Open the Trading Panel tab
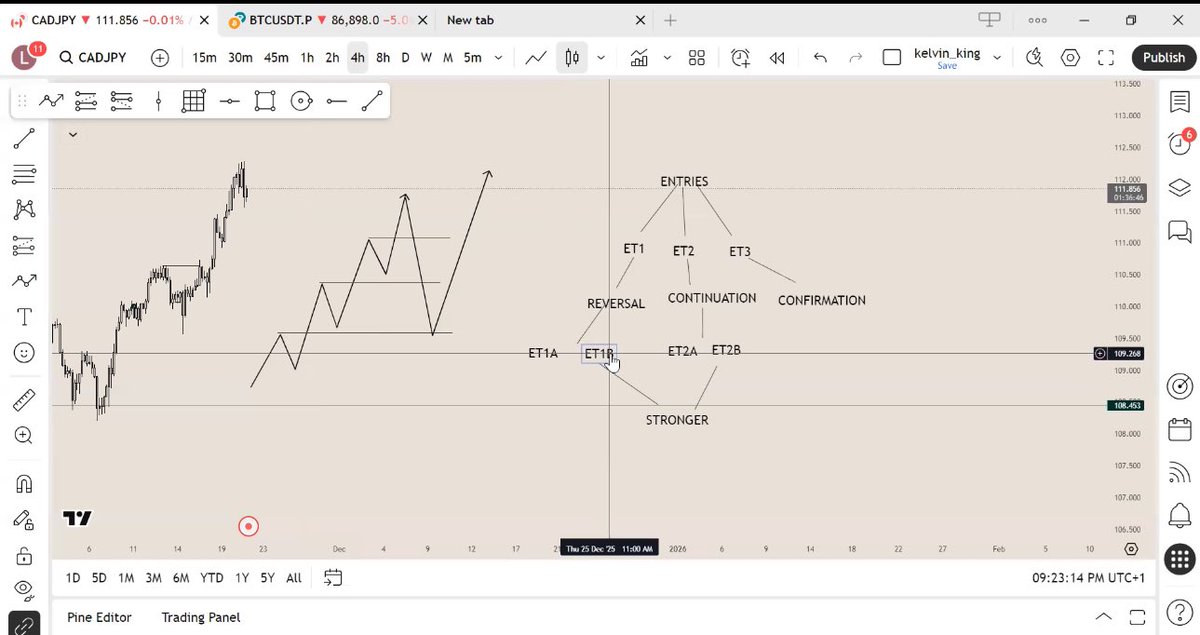This screenshot has height=635, width=1200. pos(201,617)
